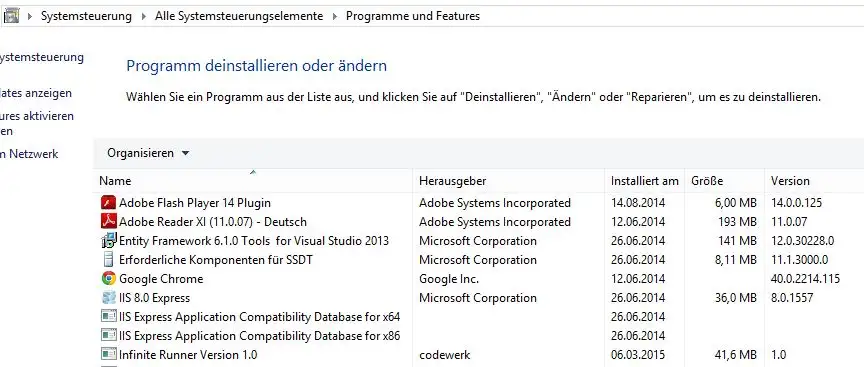Click size value 6,00 MB

pos(736,203)
